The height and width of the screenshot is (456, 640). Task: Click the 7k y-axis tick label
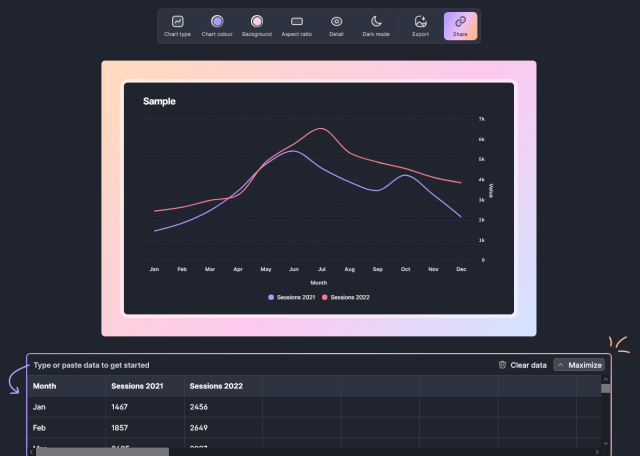(x=482, y=119)
